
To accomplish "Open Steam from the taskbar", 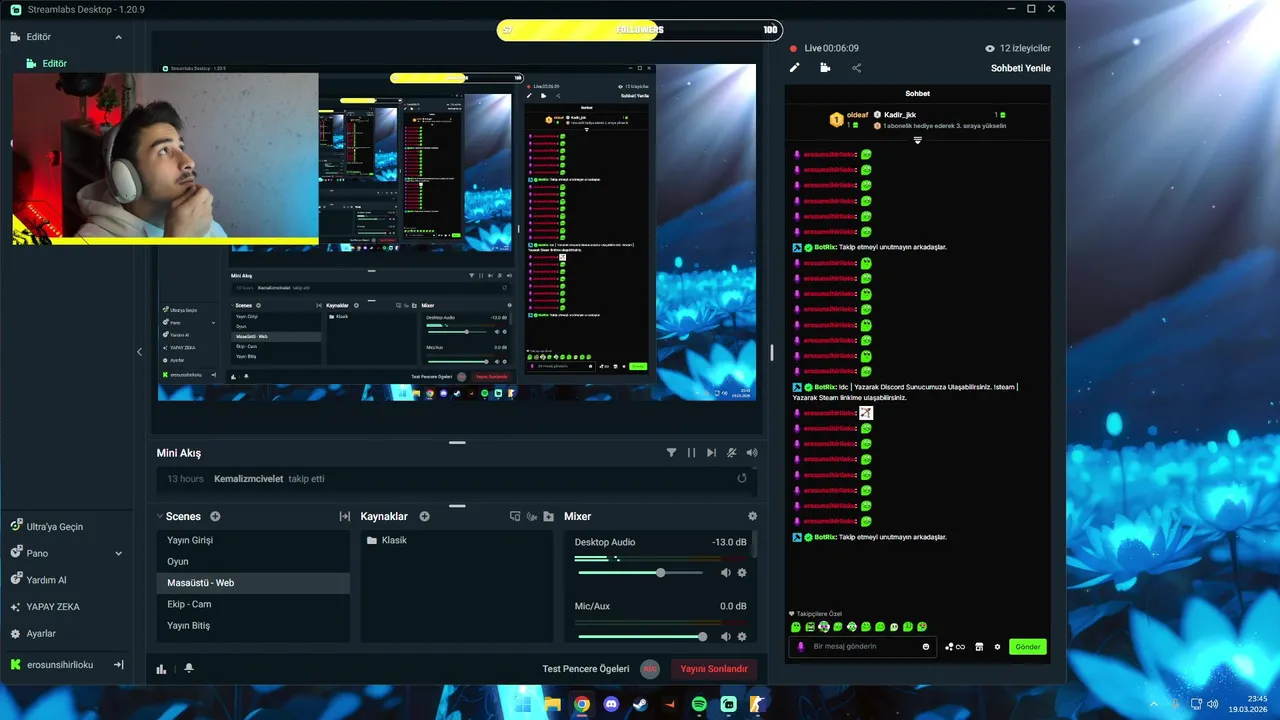I will [x=640, y=704].
